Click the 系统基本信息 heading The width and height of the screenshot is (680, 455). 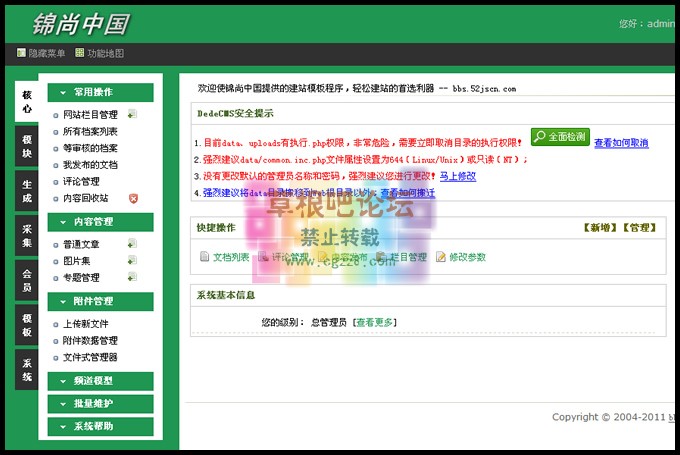226,295
